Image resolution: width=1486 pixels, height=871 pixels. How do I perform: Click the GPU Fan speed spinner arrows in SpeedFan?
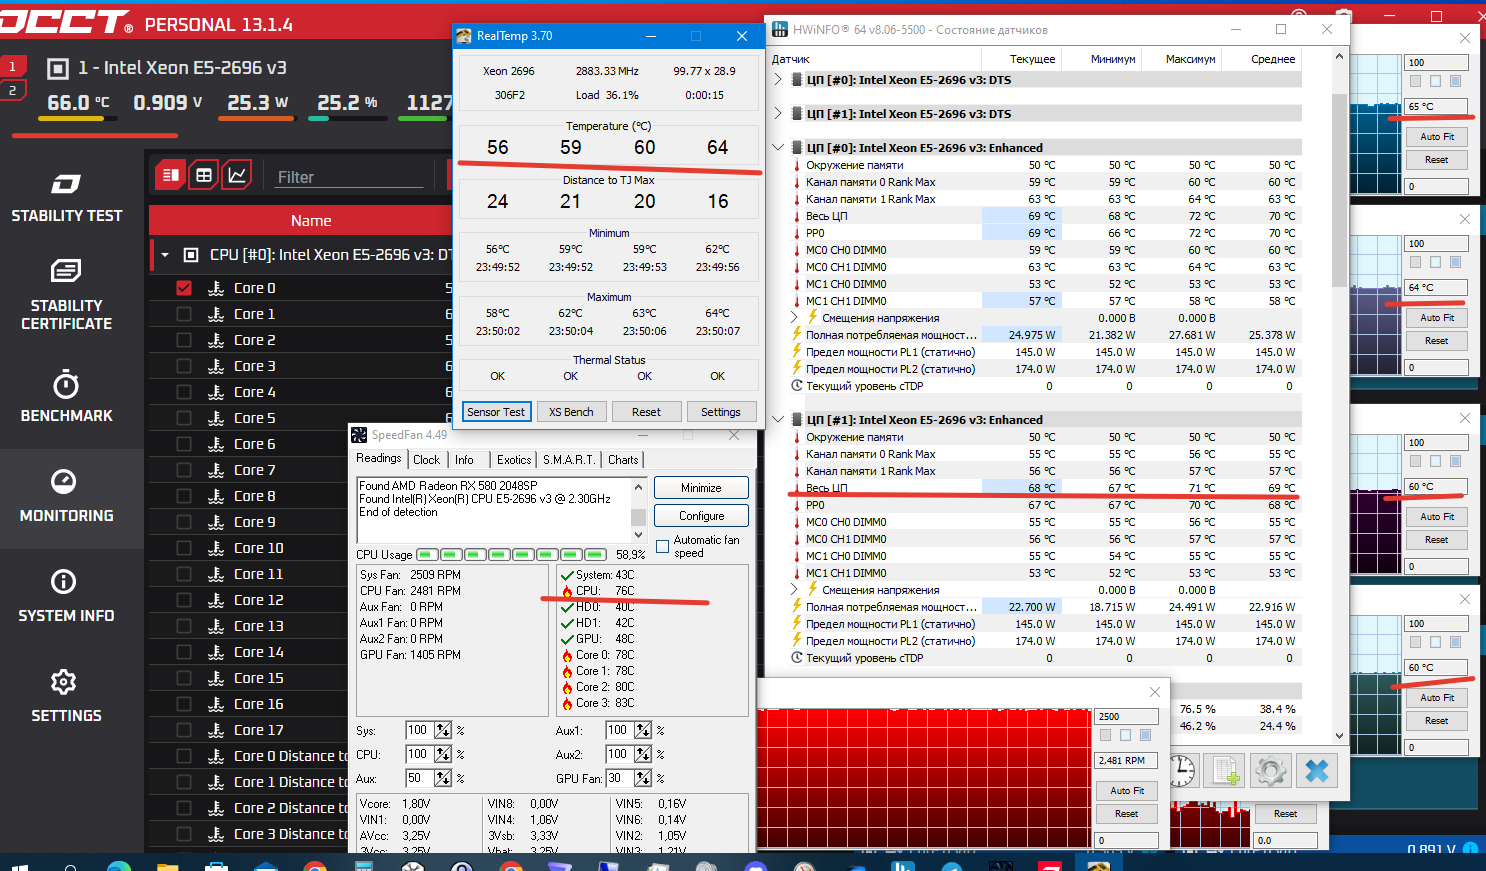coord(643,778)
